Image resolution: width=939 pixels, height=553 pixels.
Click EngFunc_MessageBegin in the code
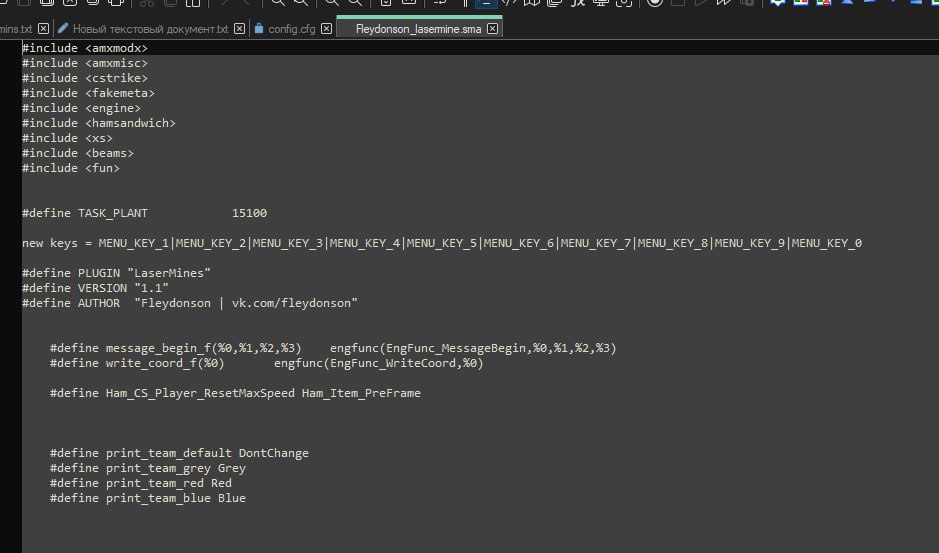pos(456,347)
